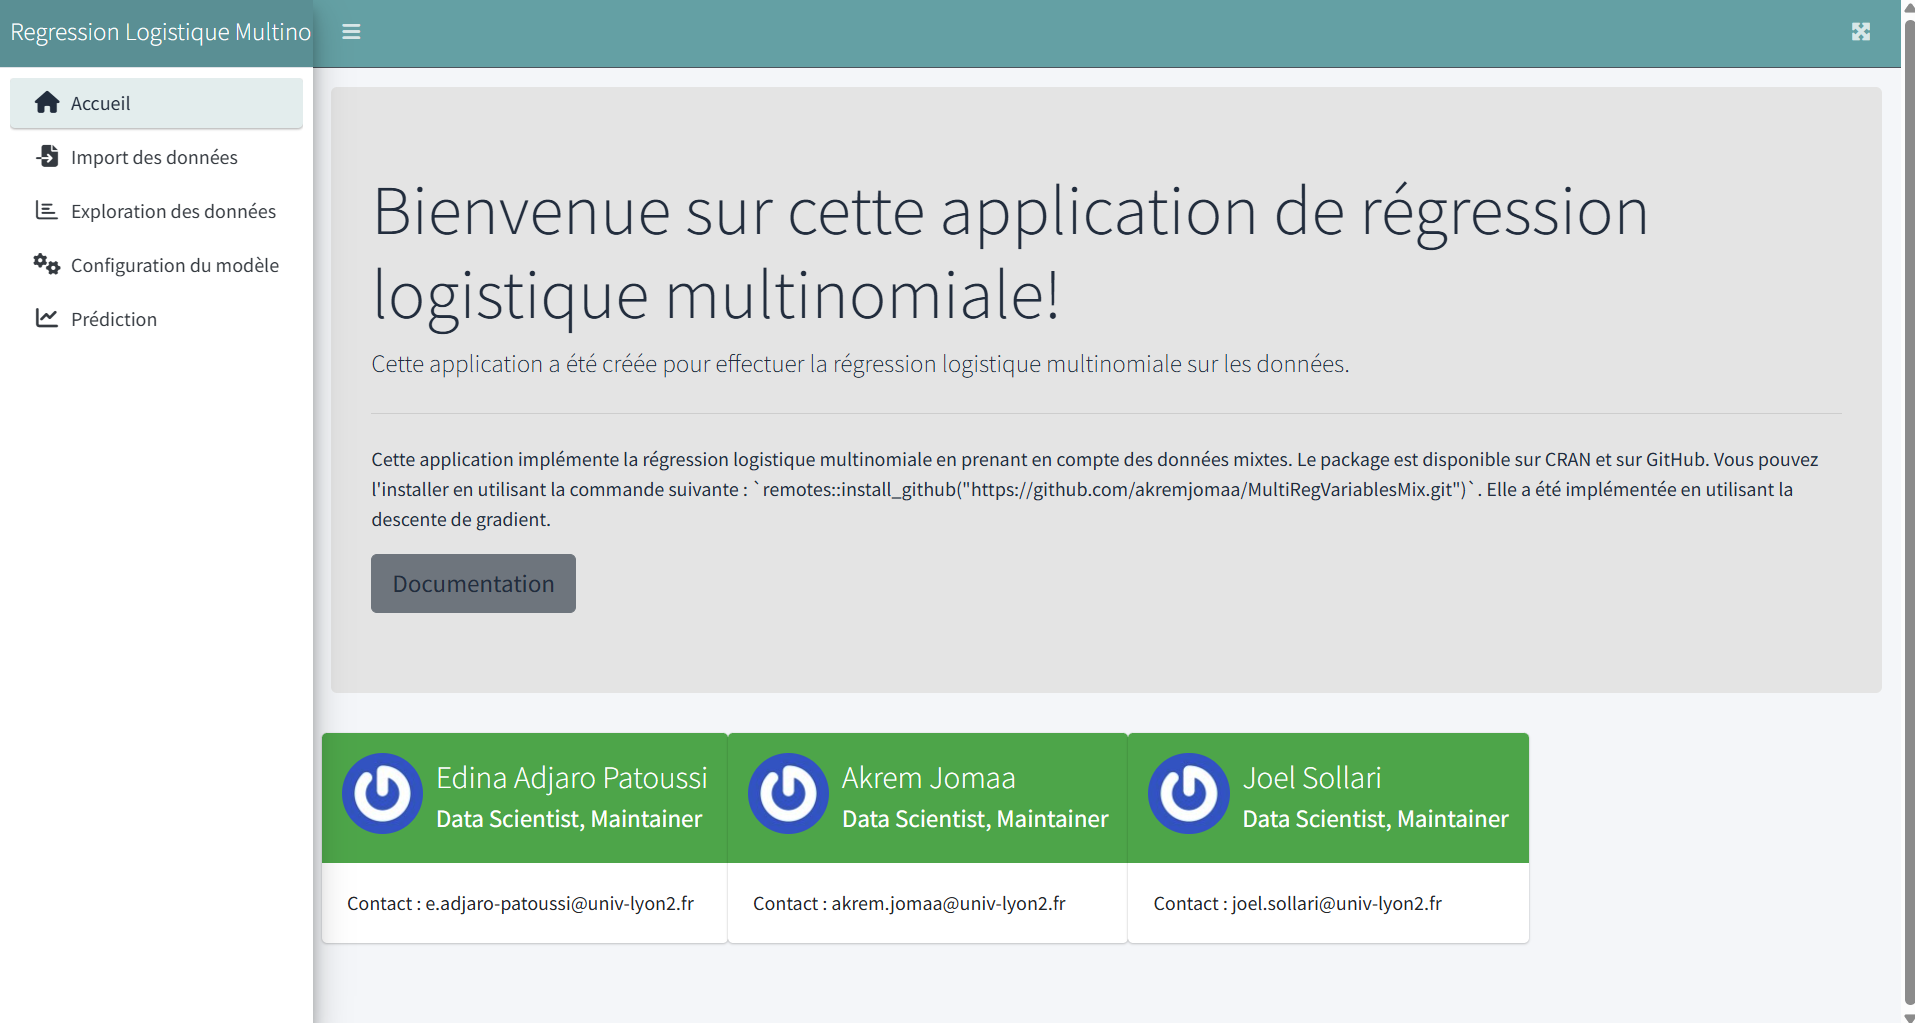
Task: Click Joel Sollari's avatar icon
Action: coord(1188,794)
